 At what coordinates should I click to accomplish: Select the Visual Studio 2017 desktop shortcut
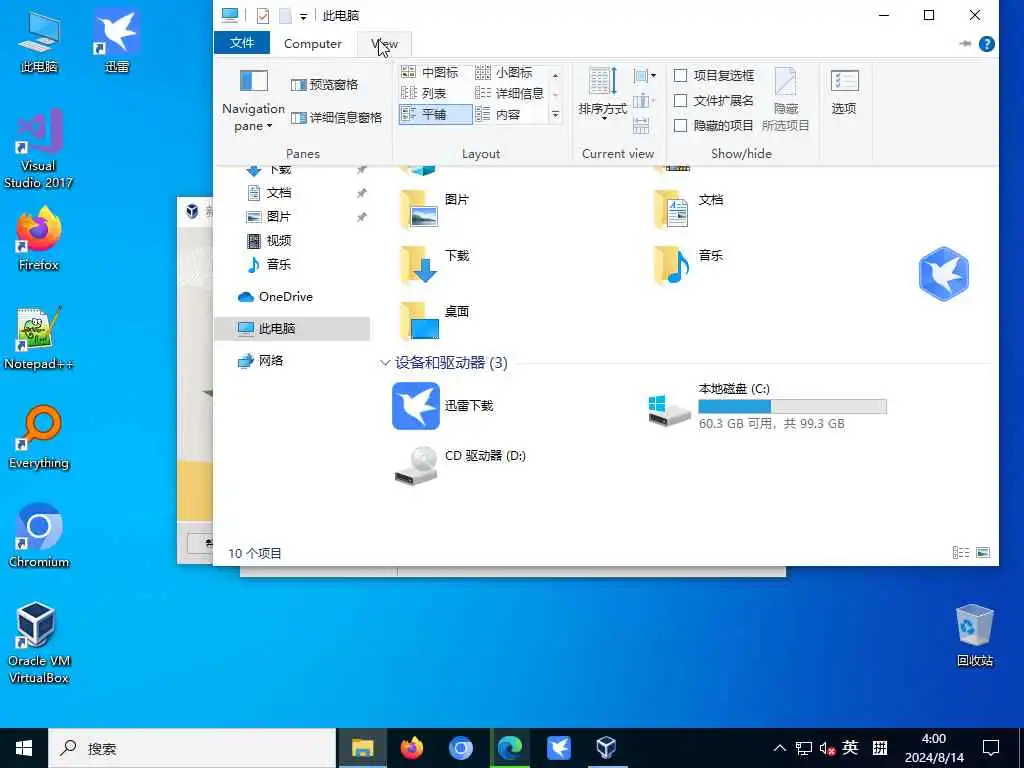click(39, 149)
